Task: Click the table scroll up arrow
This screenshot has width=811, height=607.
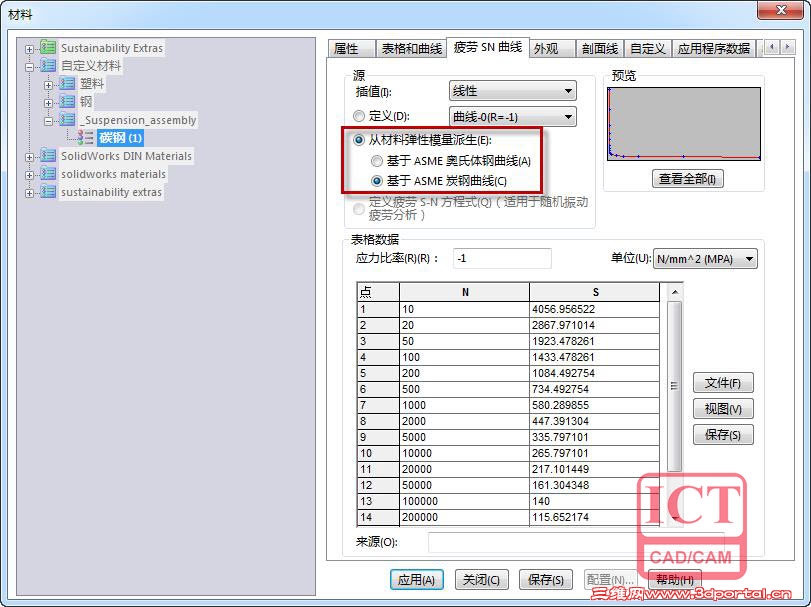Action: pos(674,292)
